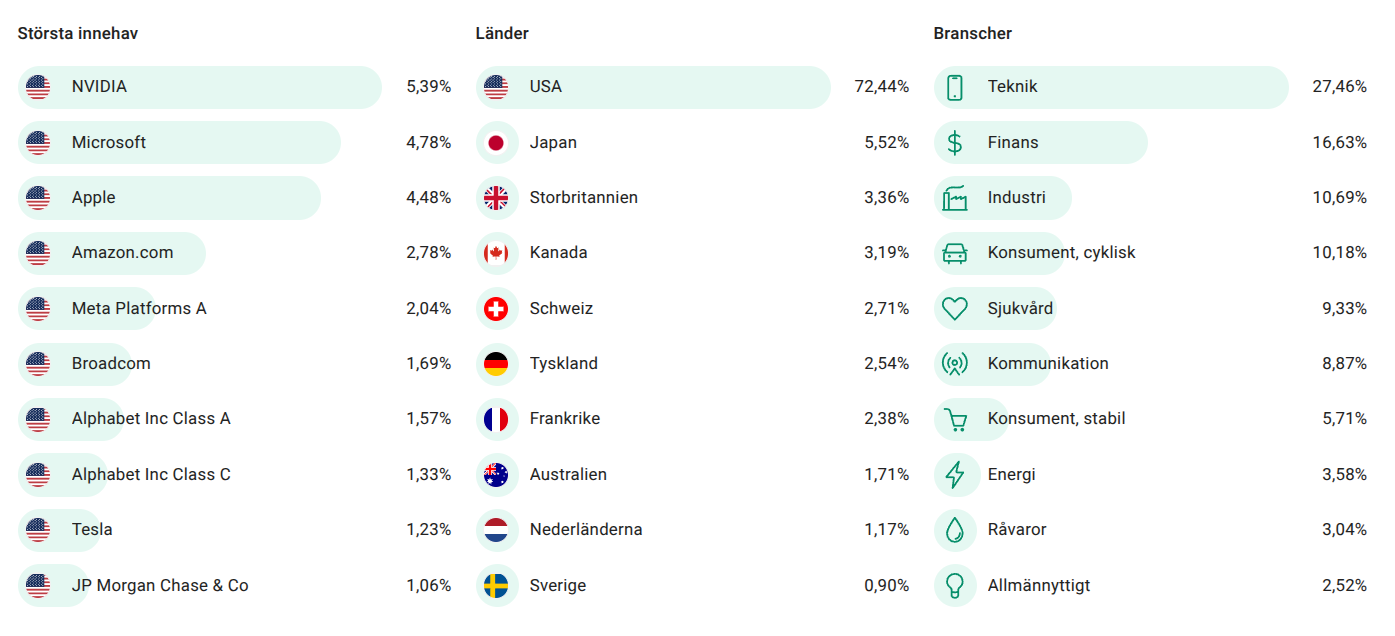Click the cyclical consumer car icon

(x=955, y=253)
